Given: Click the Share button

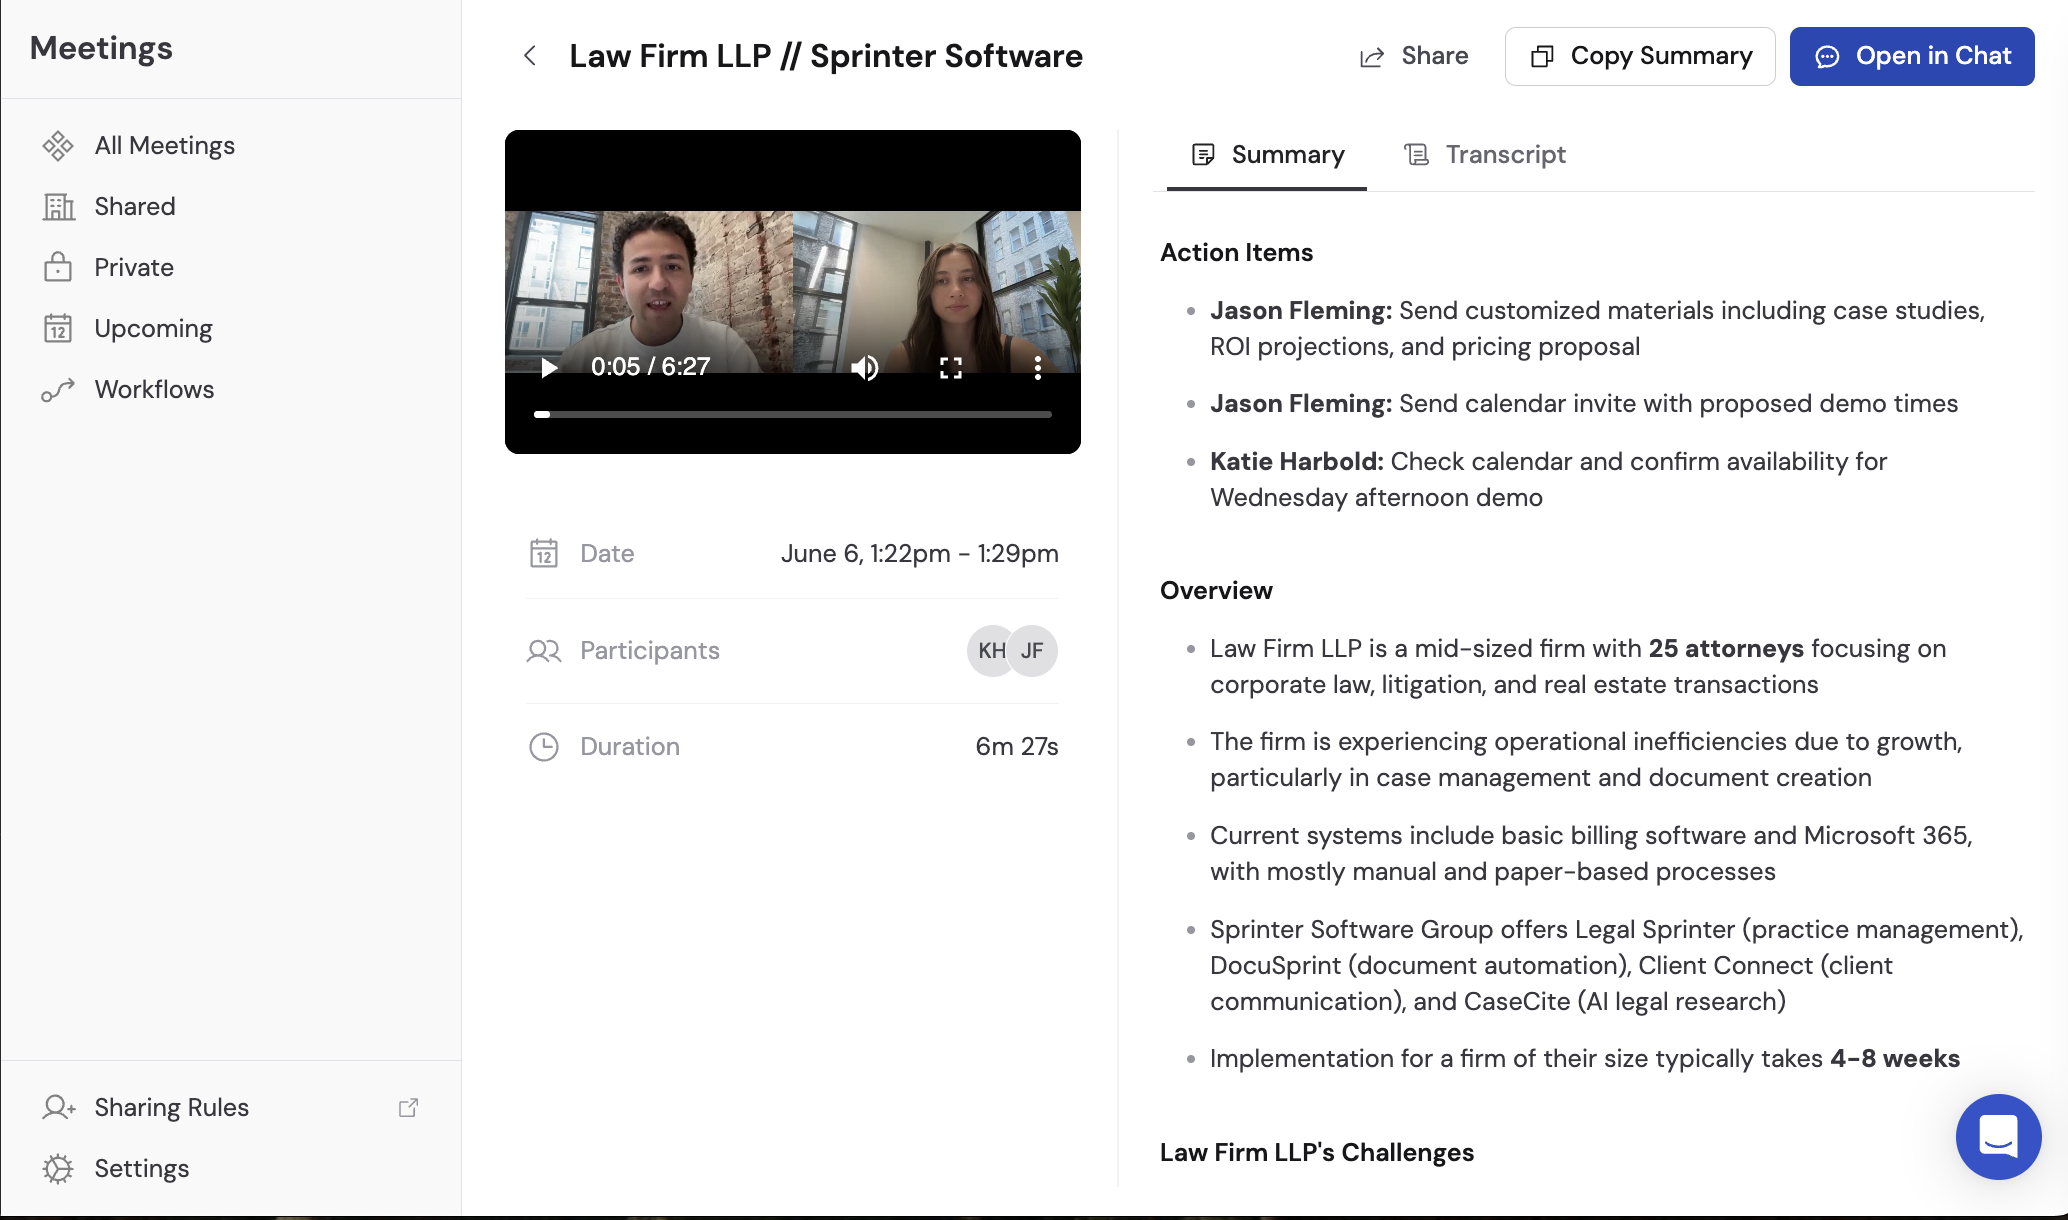Looking at the screenshot, I should point(1414,56).
